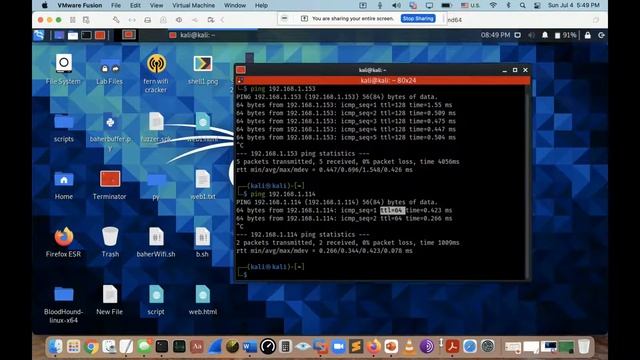The width and height of the screenshot is (640, 360).
Task: Open Firefox from the macOS dock
Action: tap(373, 347)
